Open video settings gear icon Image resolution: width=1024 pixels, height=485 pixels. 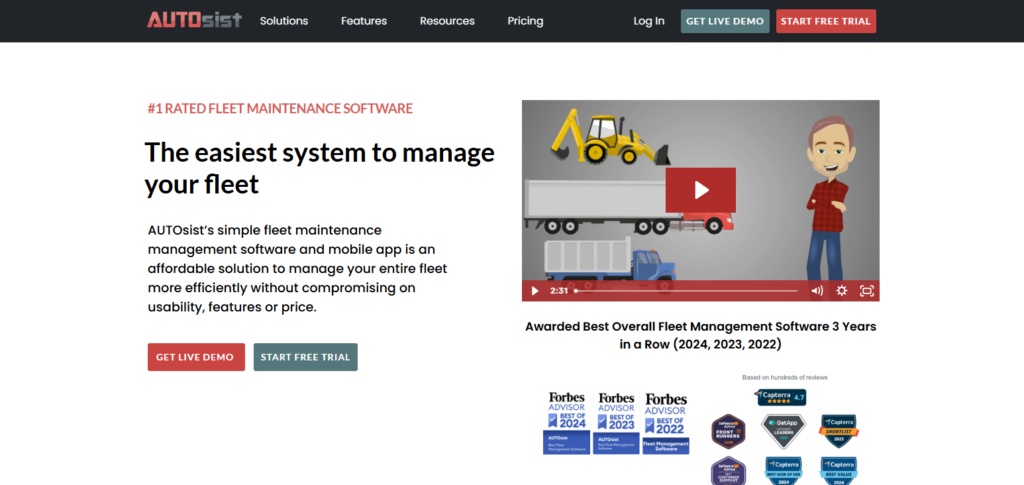[841, 291]
